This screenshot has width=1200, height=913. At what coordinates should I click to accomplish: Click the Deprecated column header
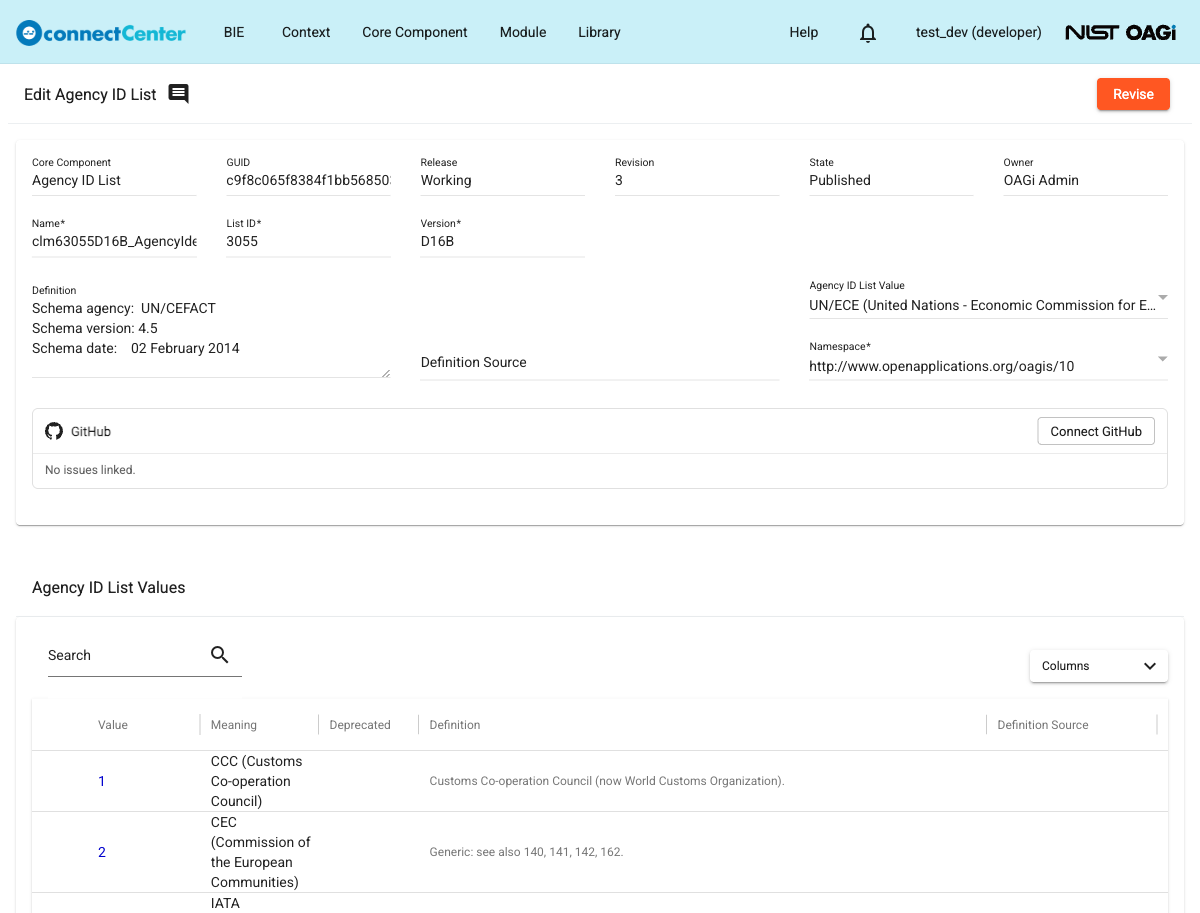click(360, 725)
